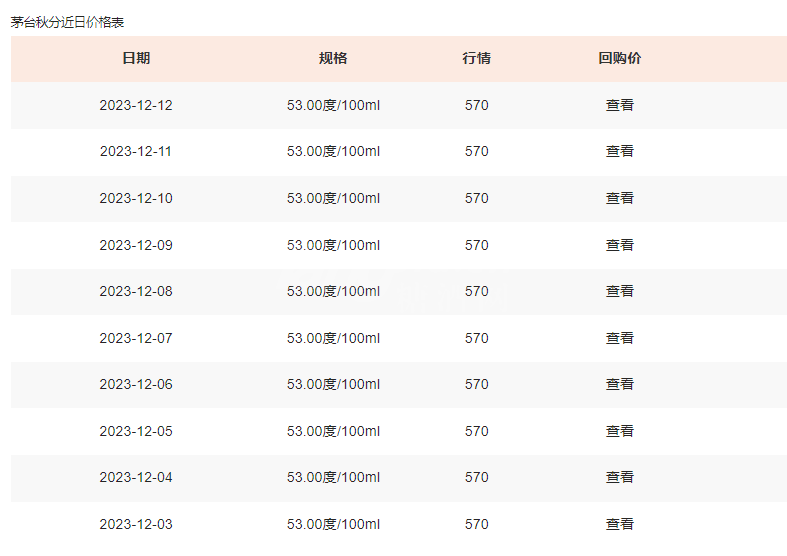Click the 日期 column header

(x=136, y=58)
